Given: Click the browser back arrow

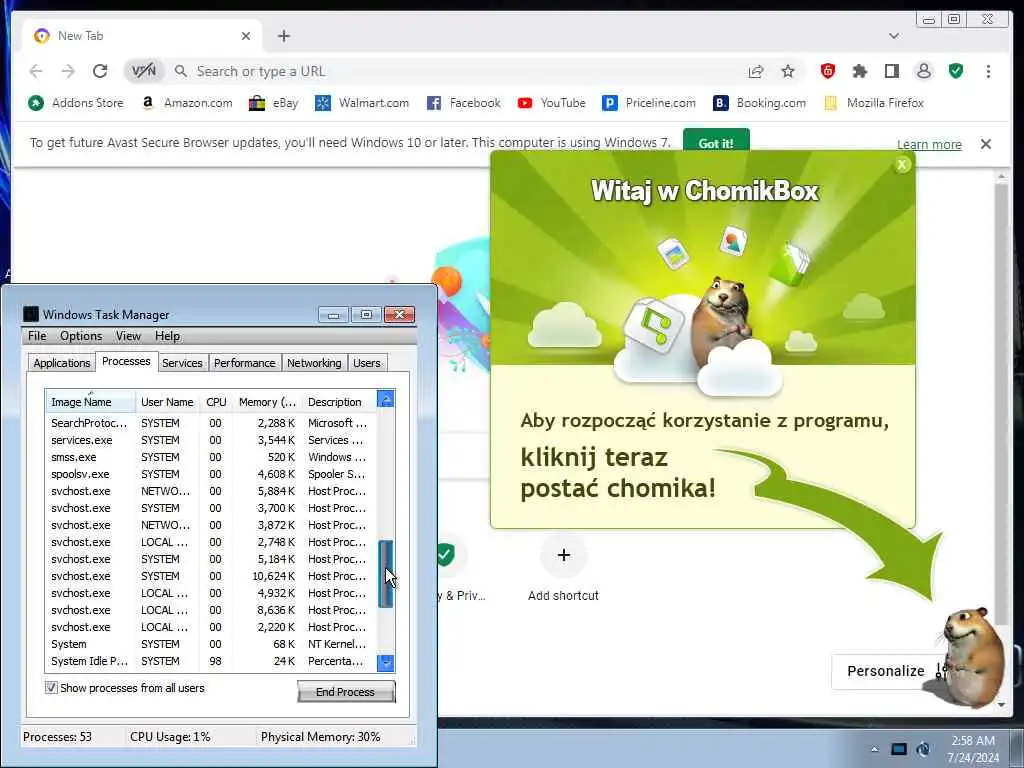Looking at the screenshot, I should tap(36, 71).
